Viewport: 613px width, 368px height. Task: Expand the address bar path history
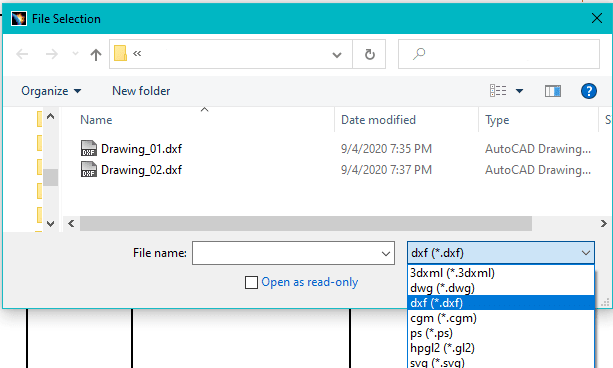(x=337, y=55)
